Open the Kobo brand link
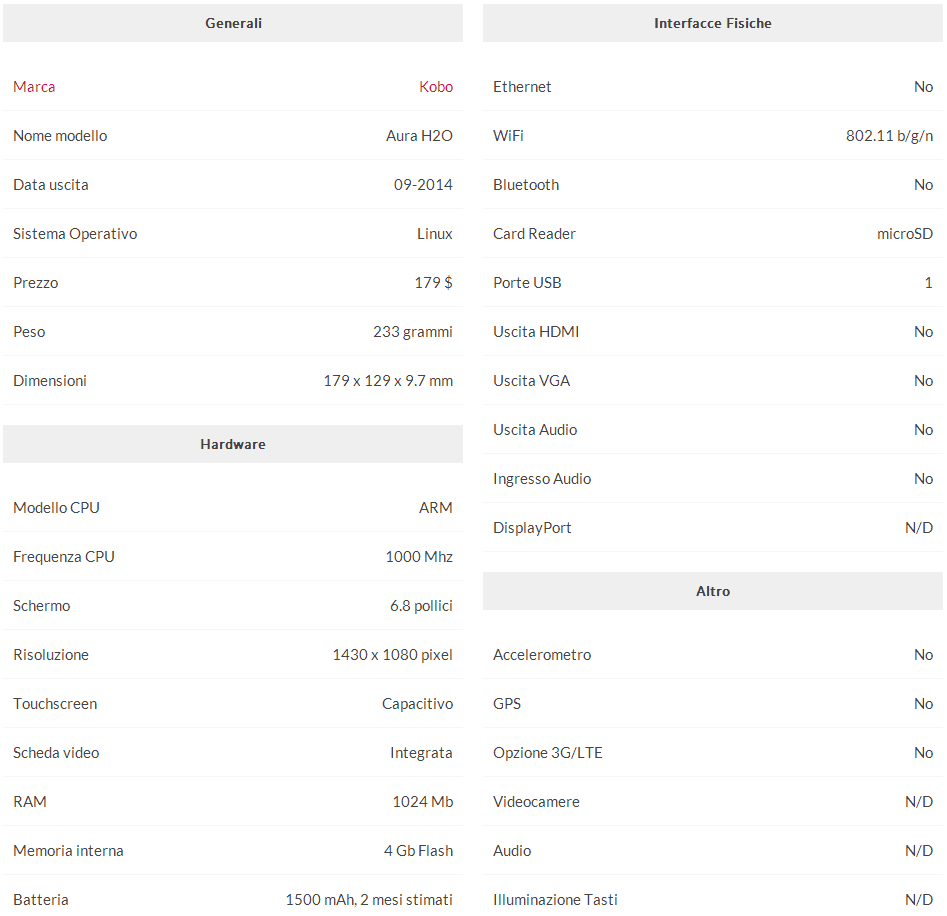This screenshot has width=947, height=916. 435,87
